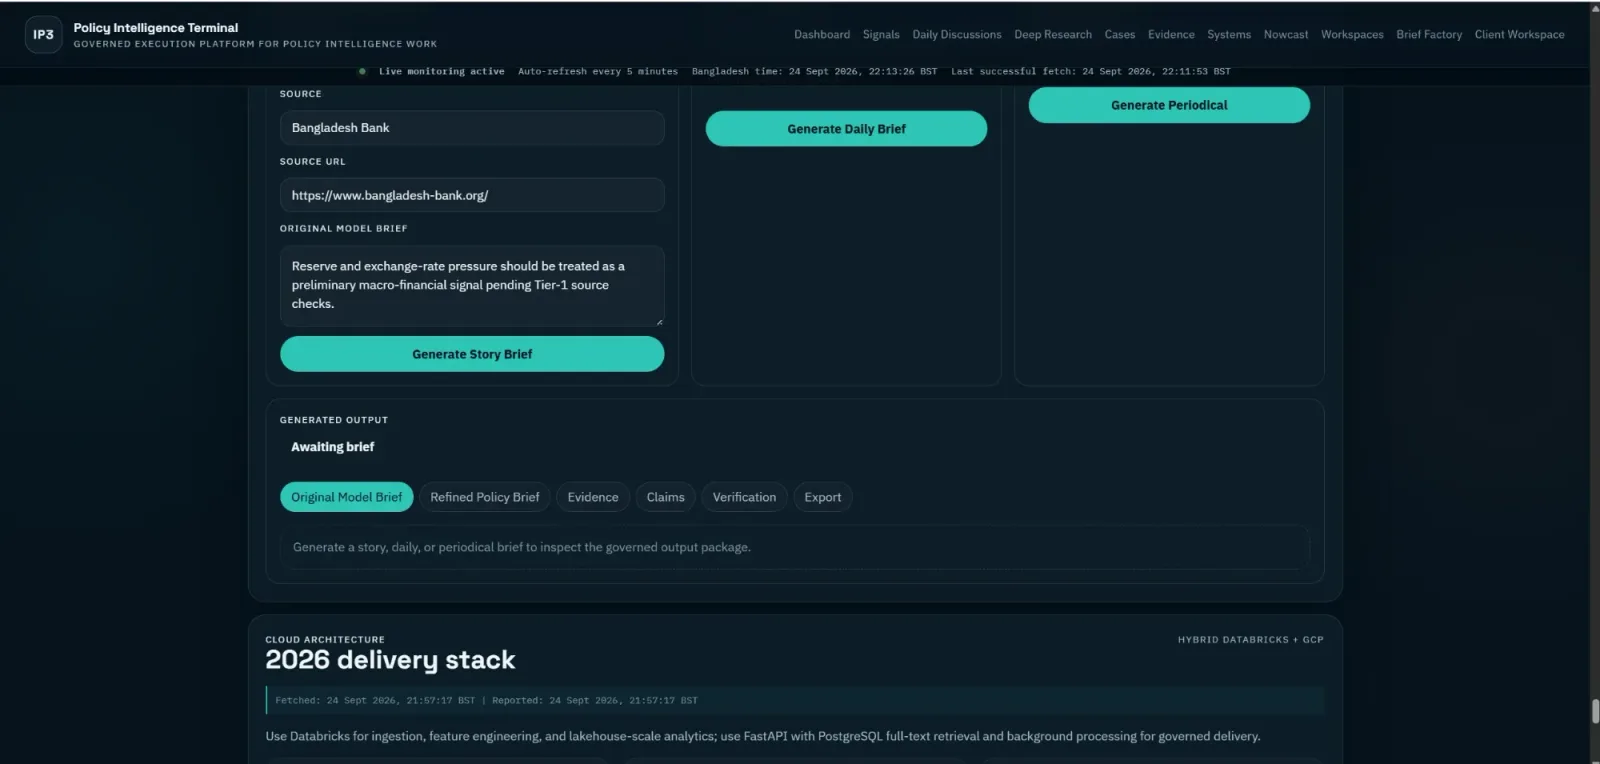Go to Signals page
Image resolution: width=1600 pixels, height=764 pixels.
(x=881, y=35)
